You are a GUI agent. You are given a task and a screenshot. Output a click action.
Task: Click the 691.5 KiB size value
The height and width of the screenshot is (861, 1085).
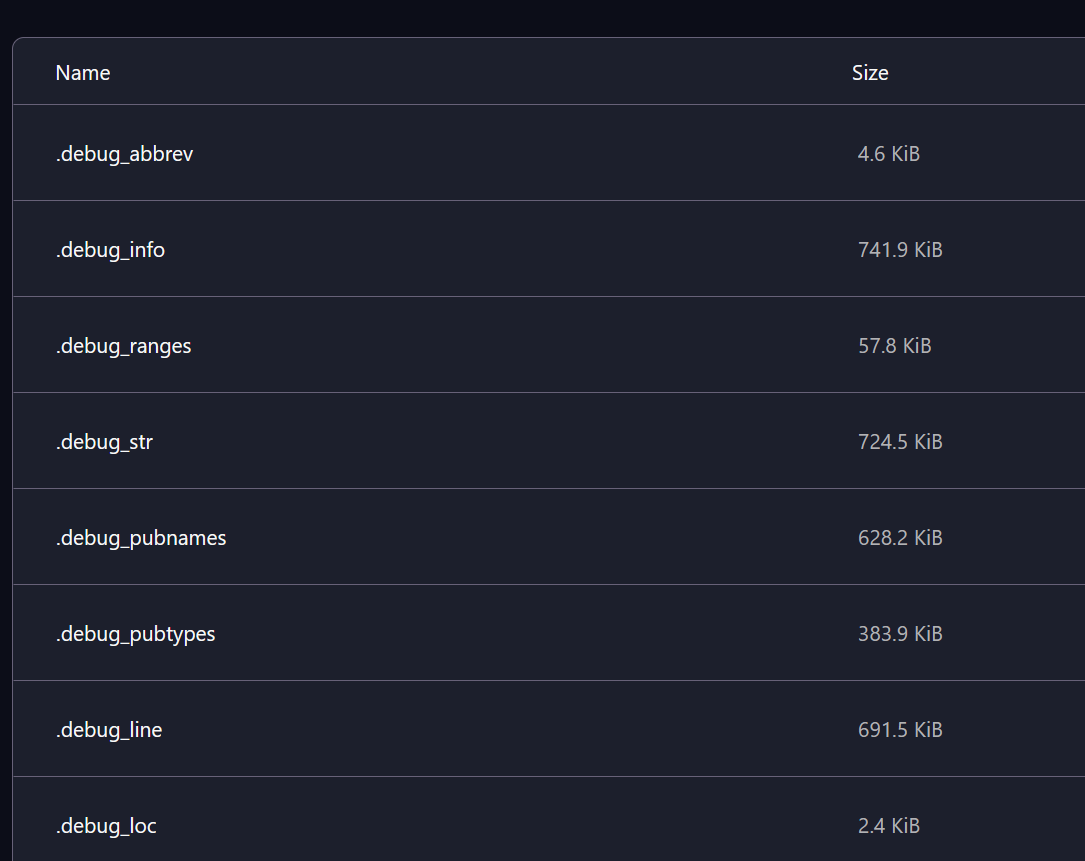tap(900, 730)
